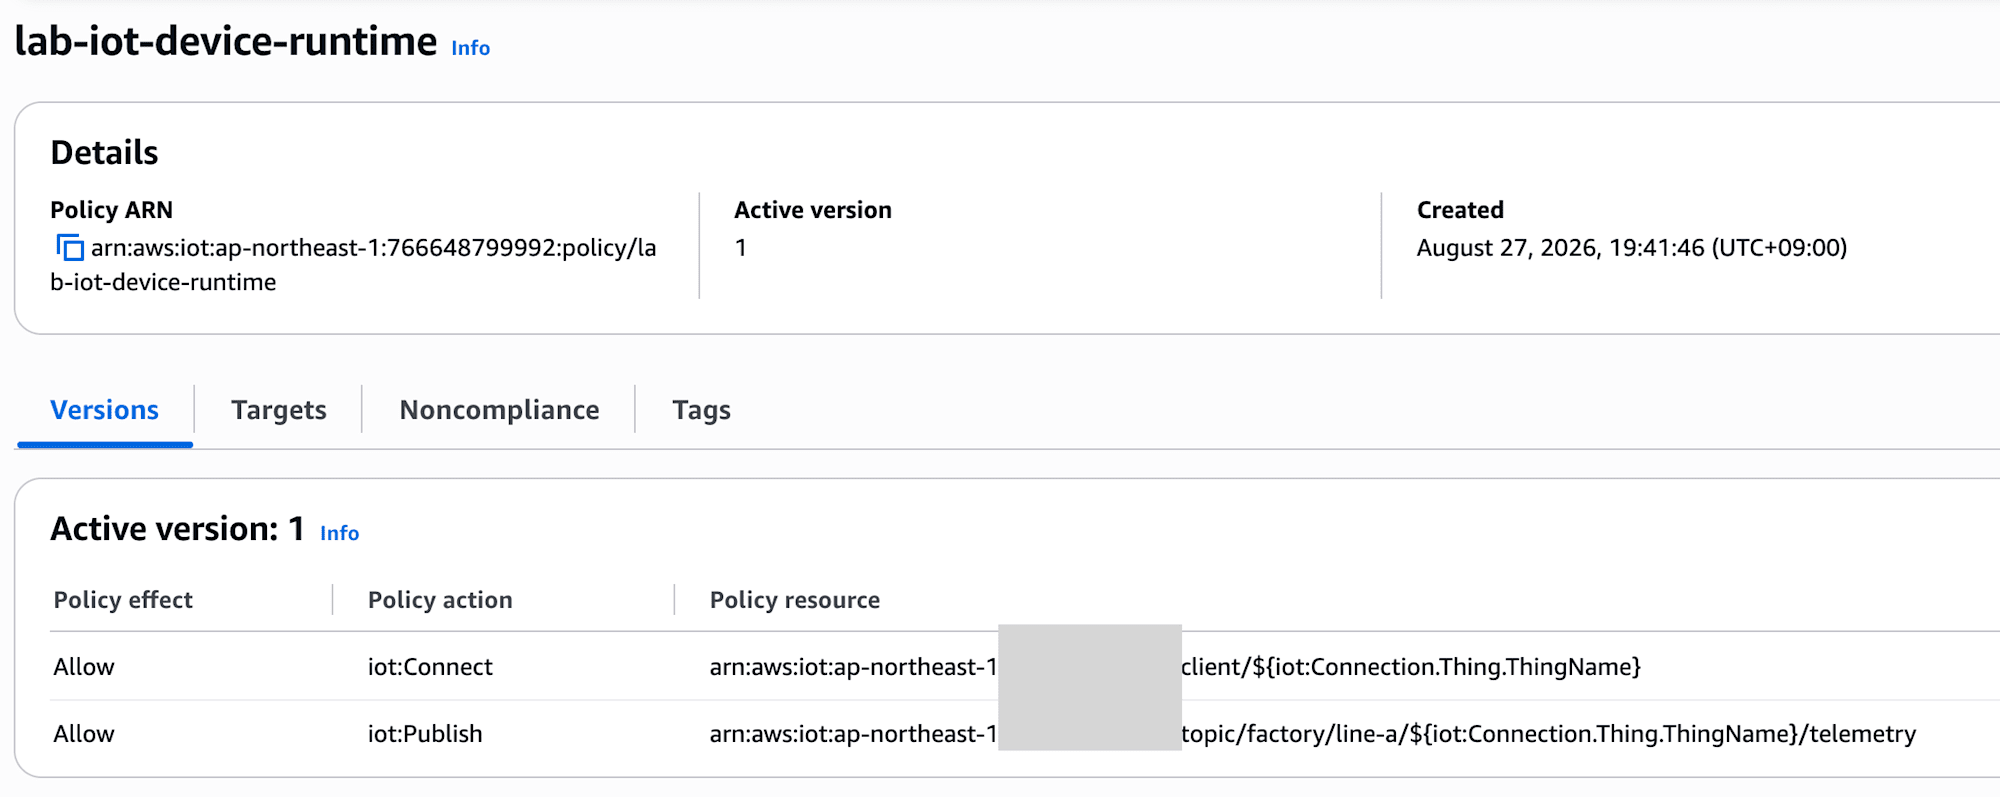Switch to the Targets tab

[x=279, y=410]
